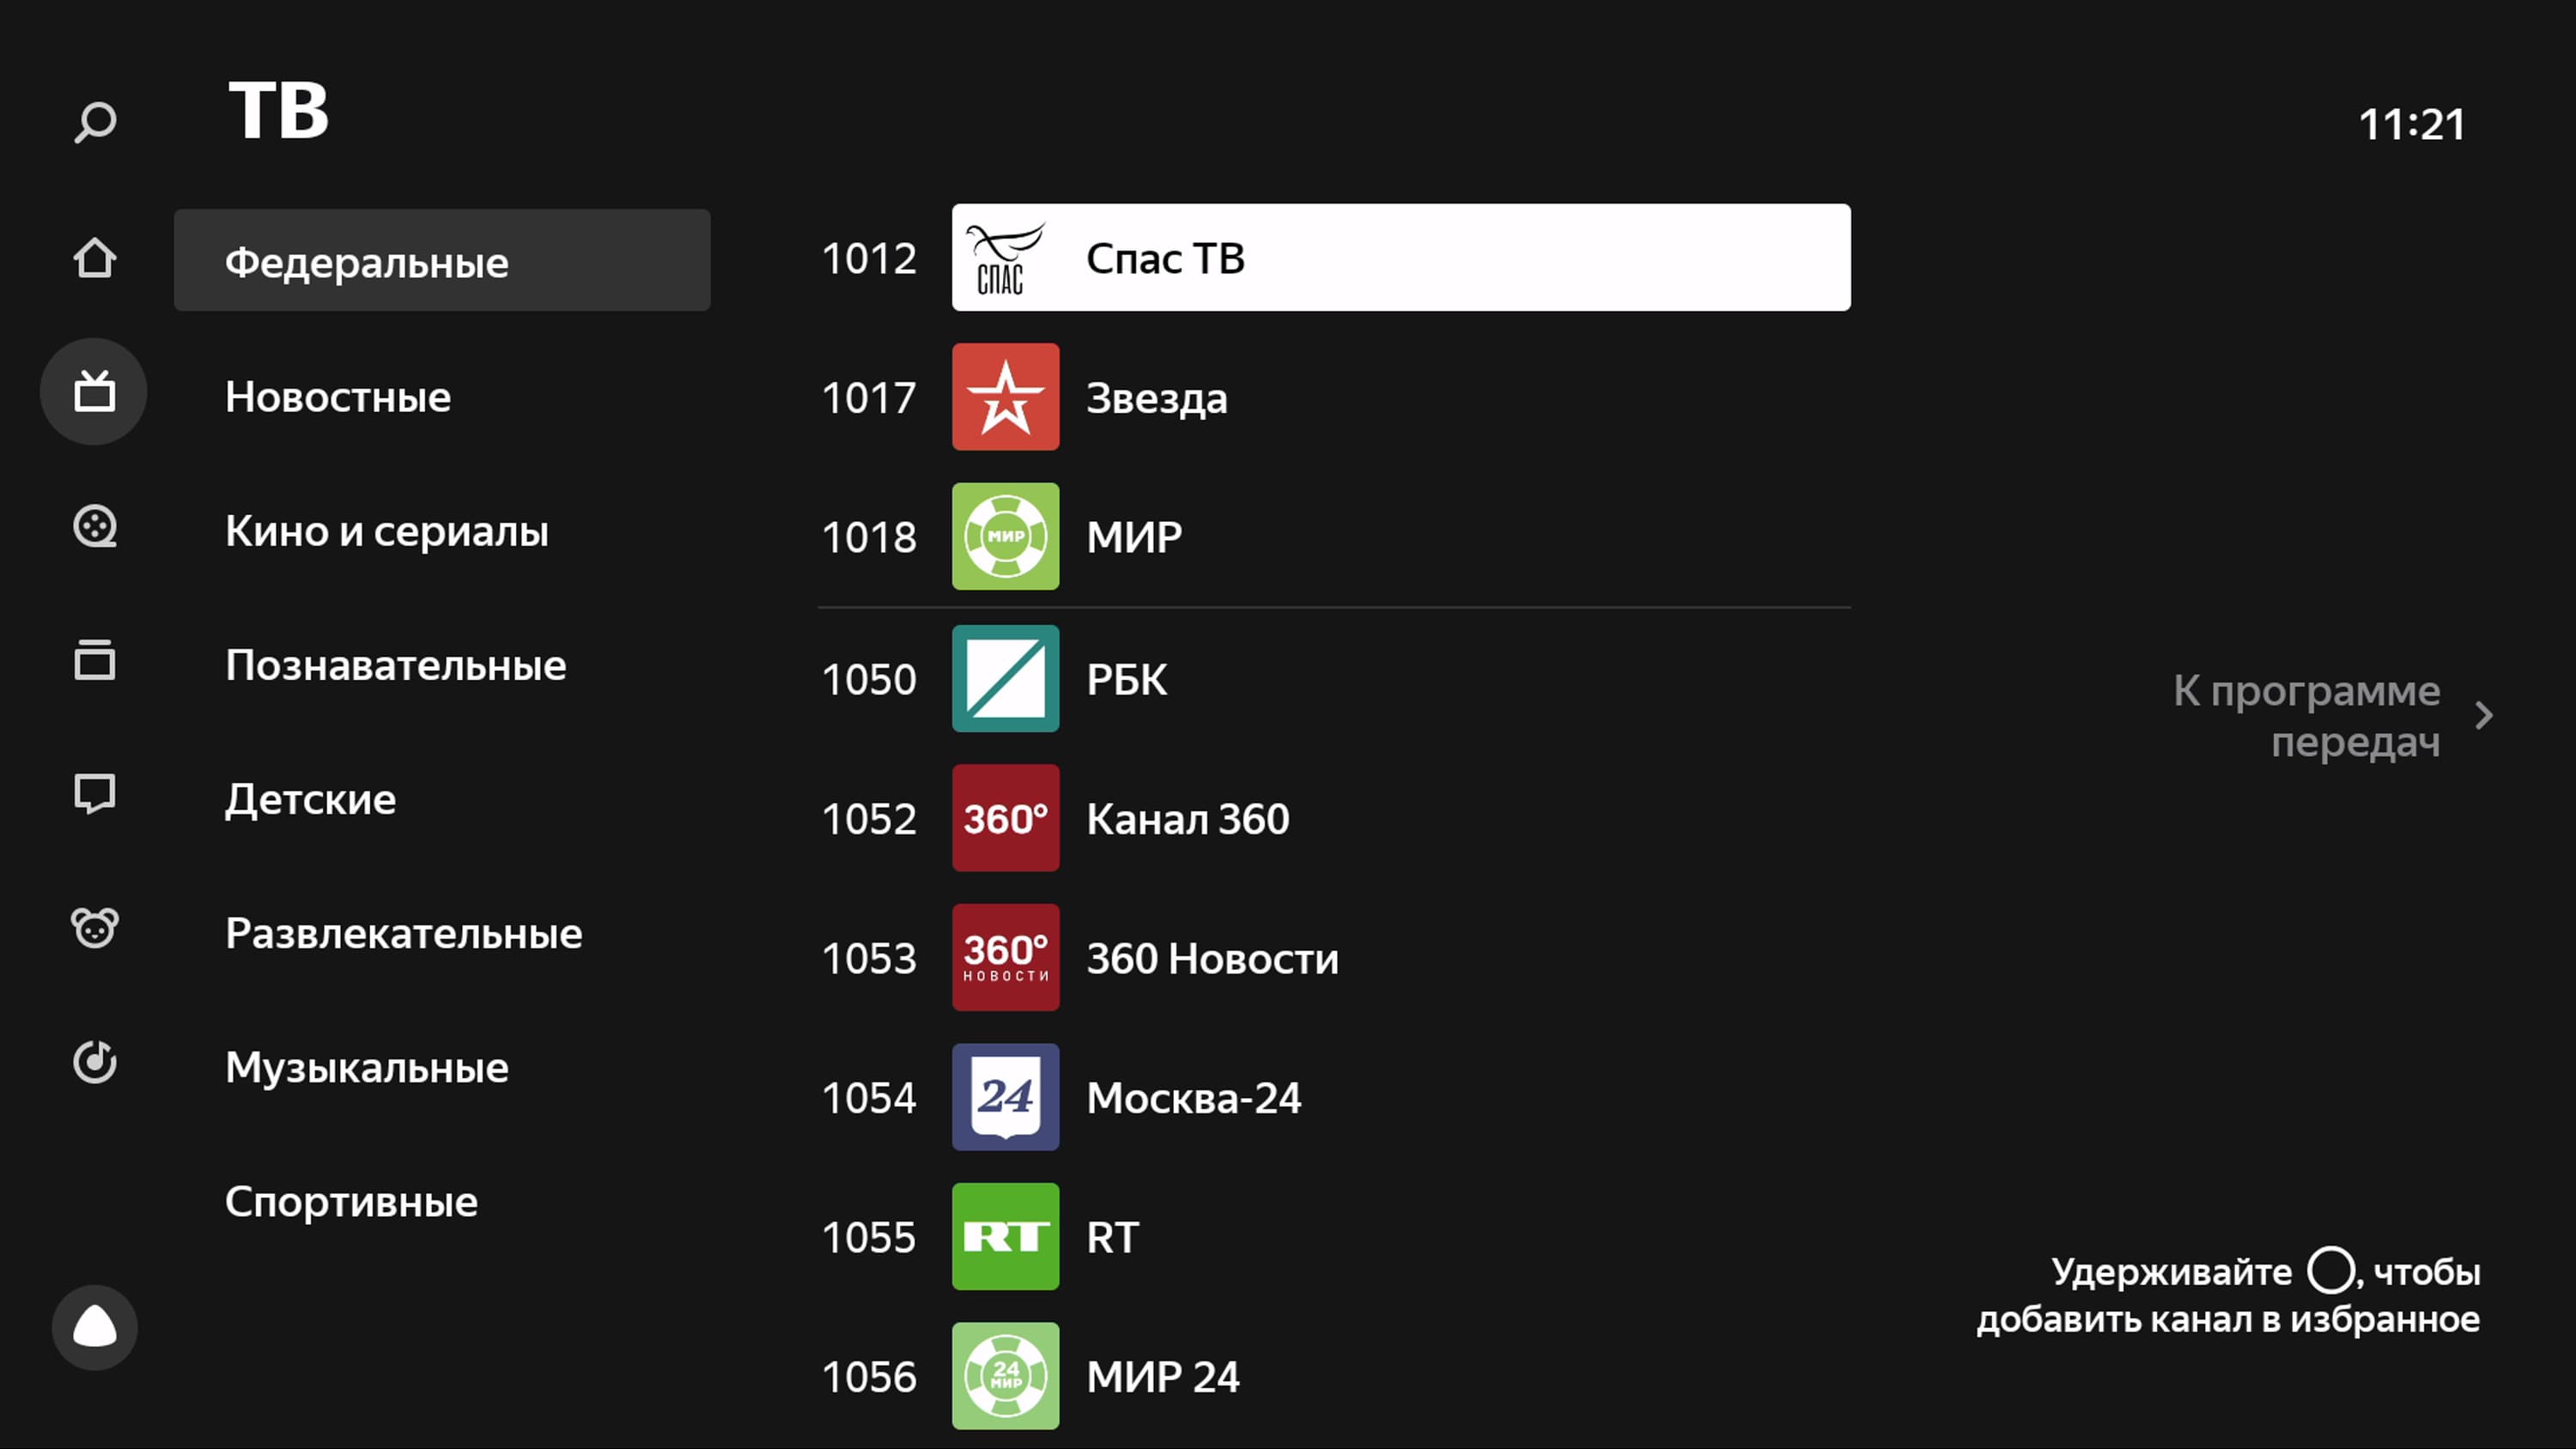Select the Звезда channel logo
The height and width of the screenshot is (1449, 2576).
click(1005, 397)
